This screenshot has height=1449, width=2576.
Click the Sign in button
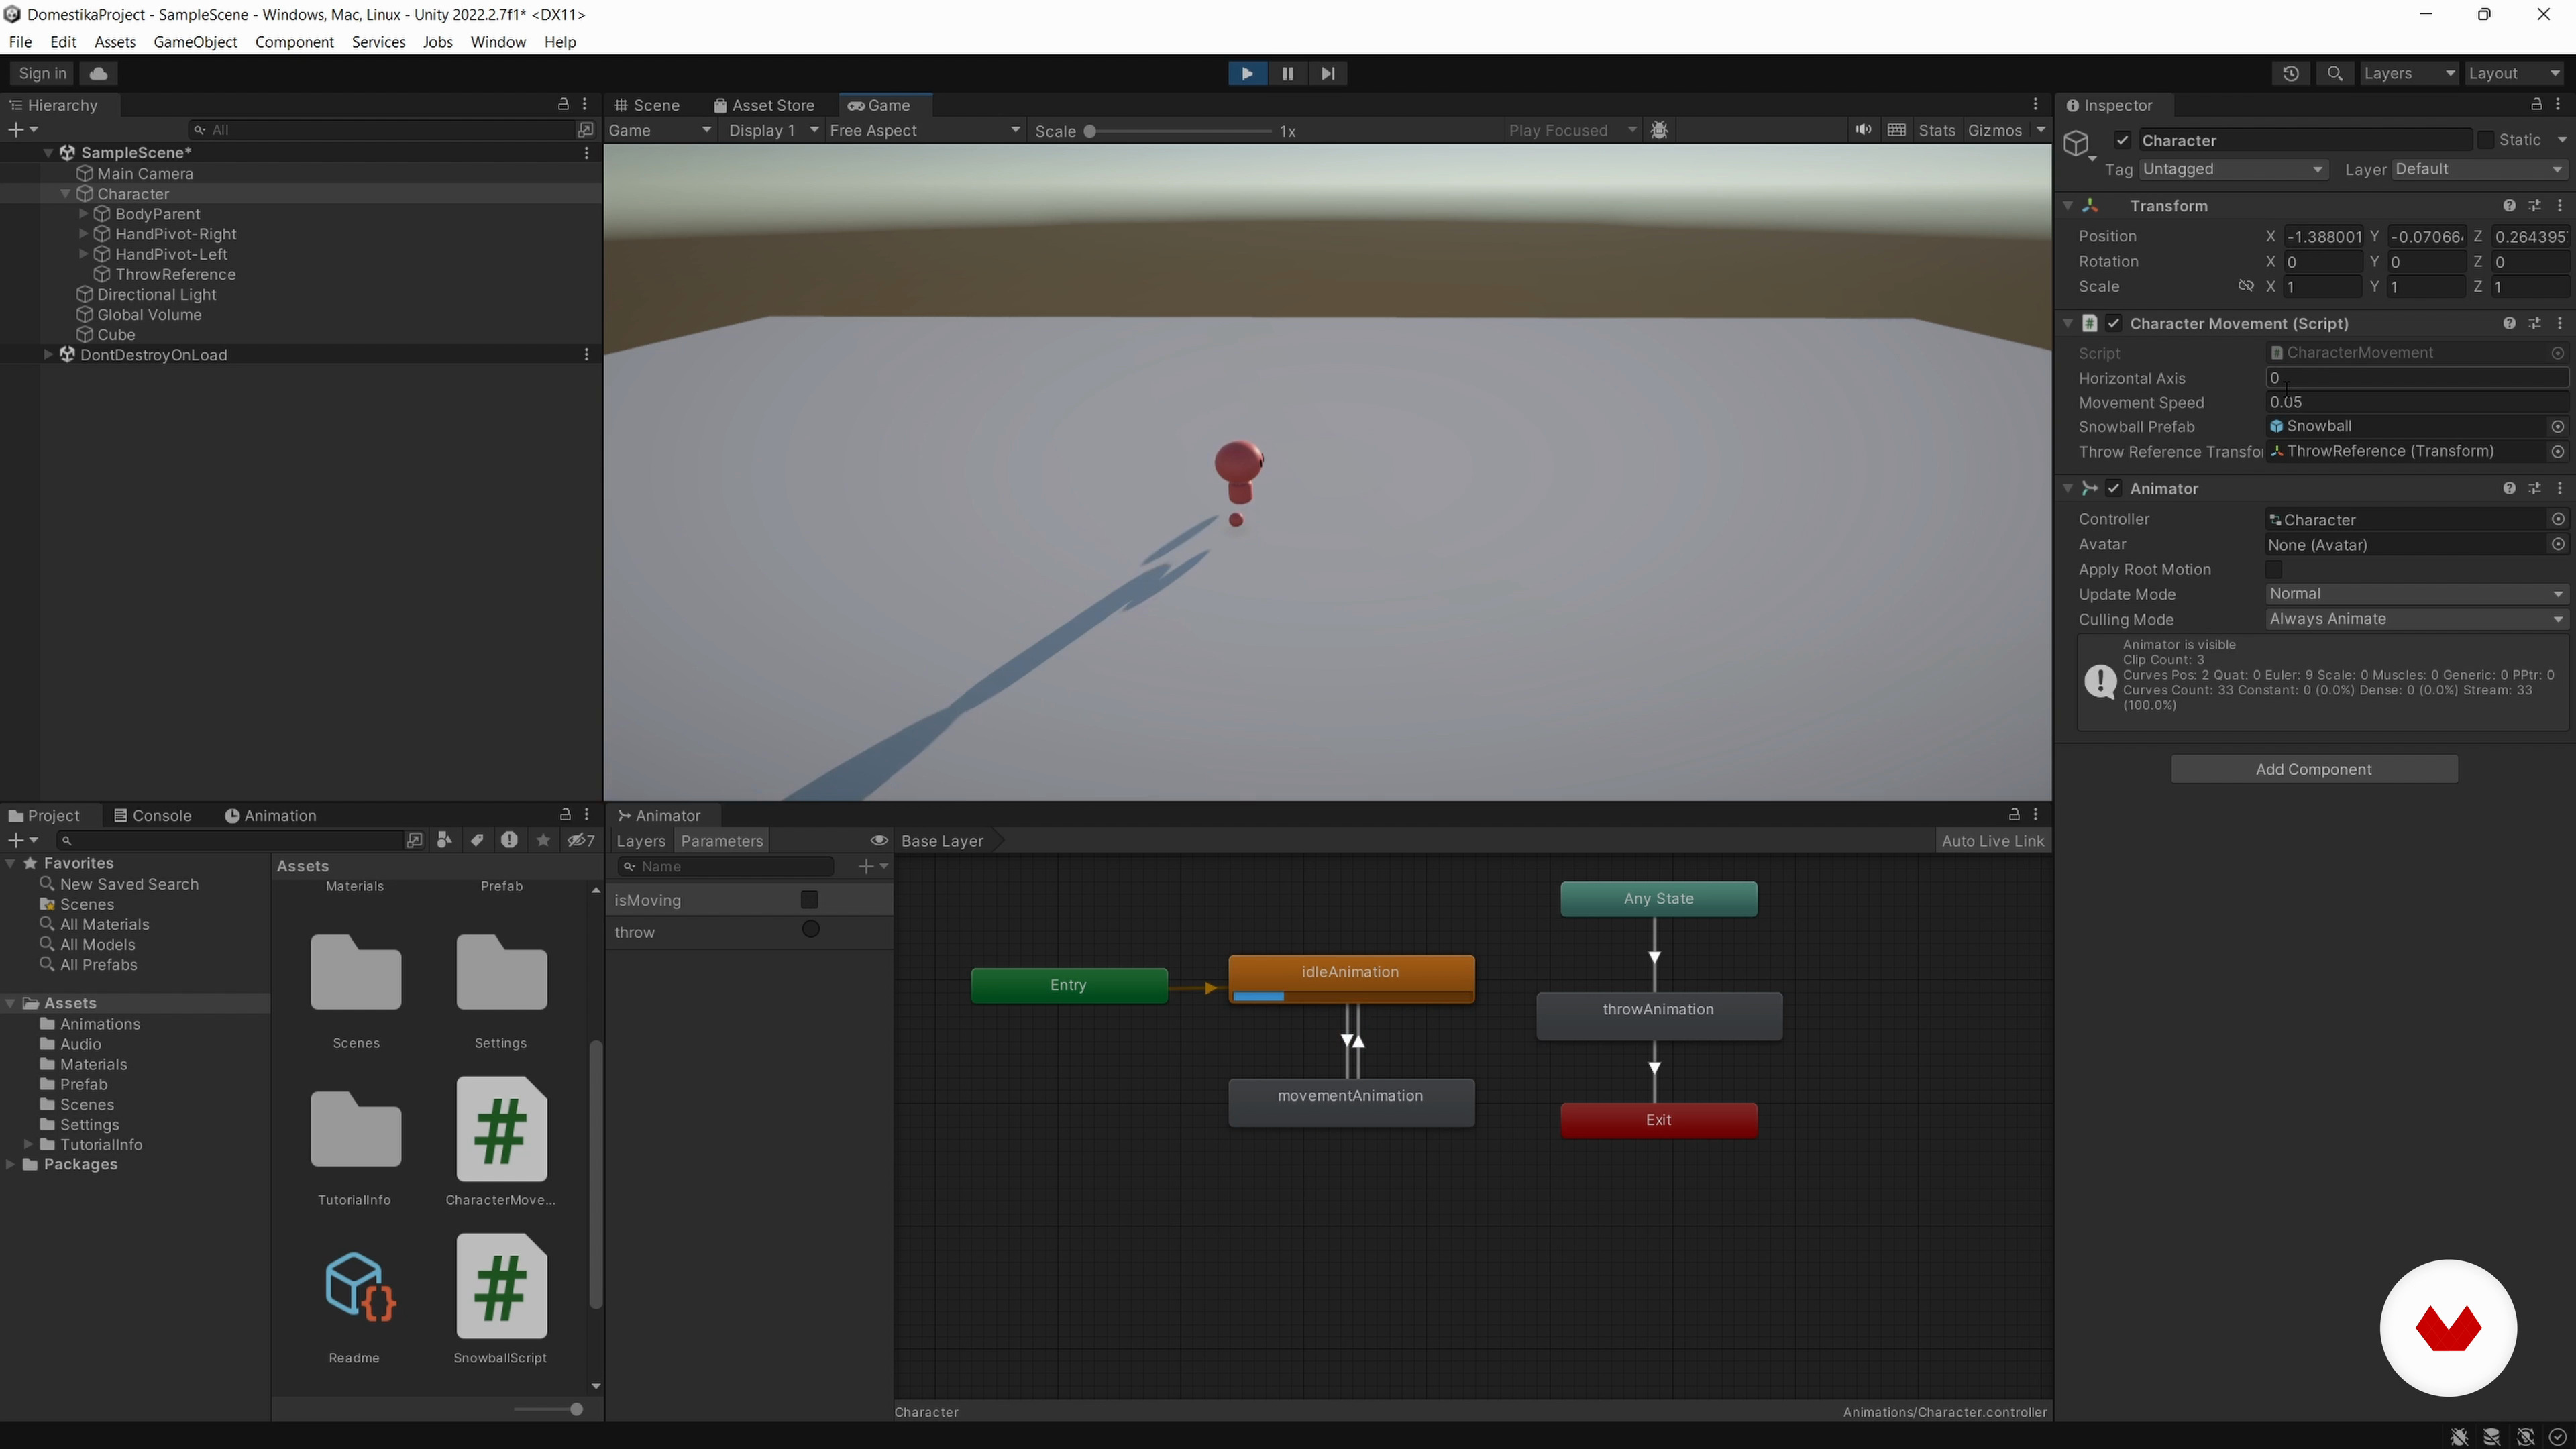pyautogui.click(x=42, y=73)
